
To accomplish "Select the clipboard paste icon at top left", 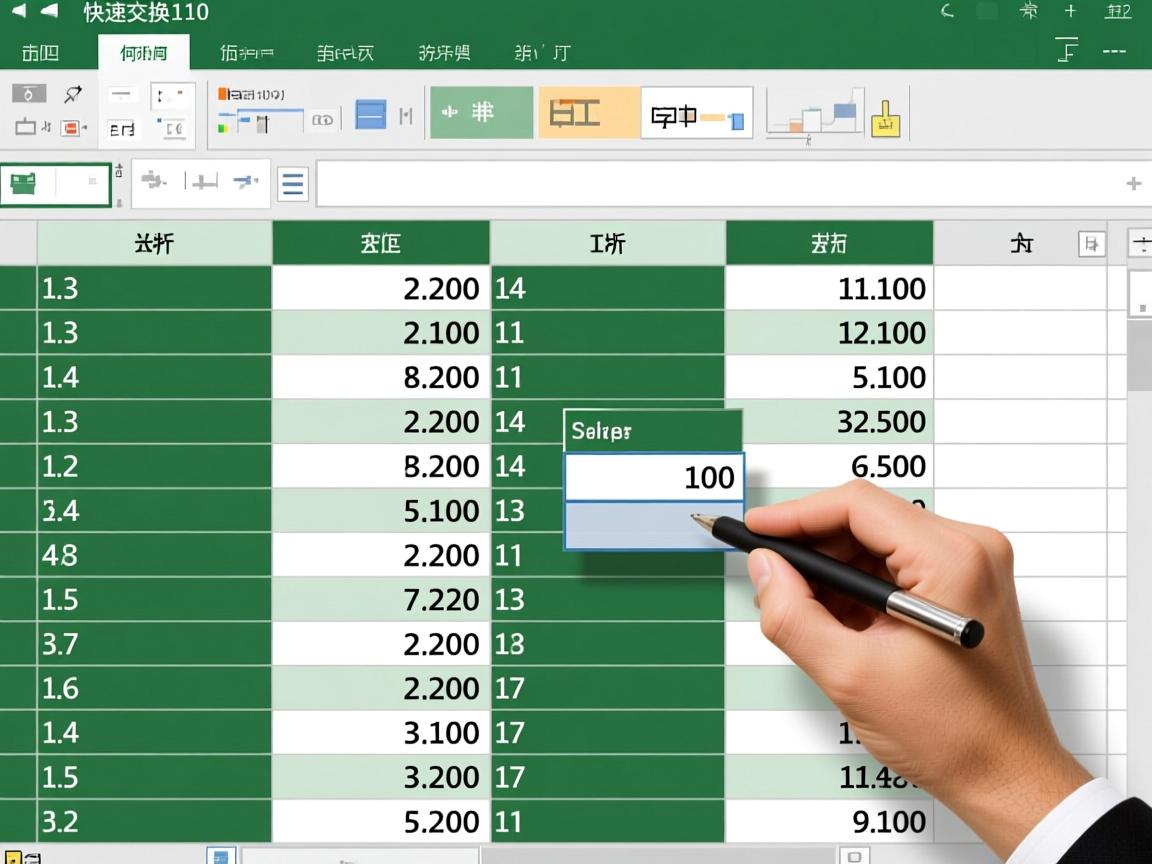I will (x=27, y=93).
